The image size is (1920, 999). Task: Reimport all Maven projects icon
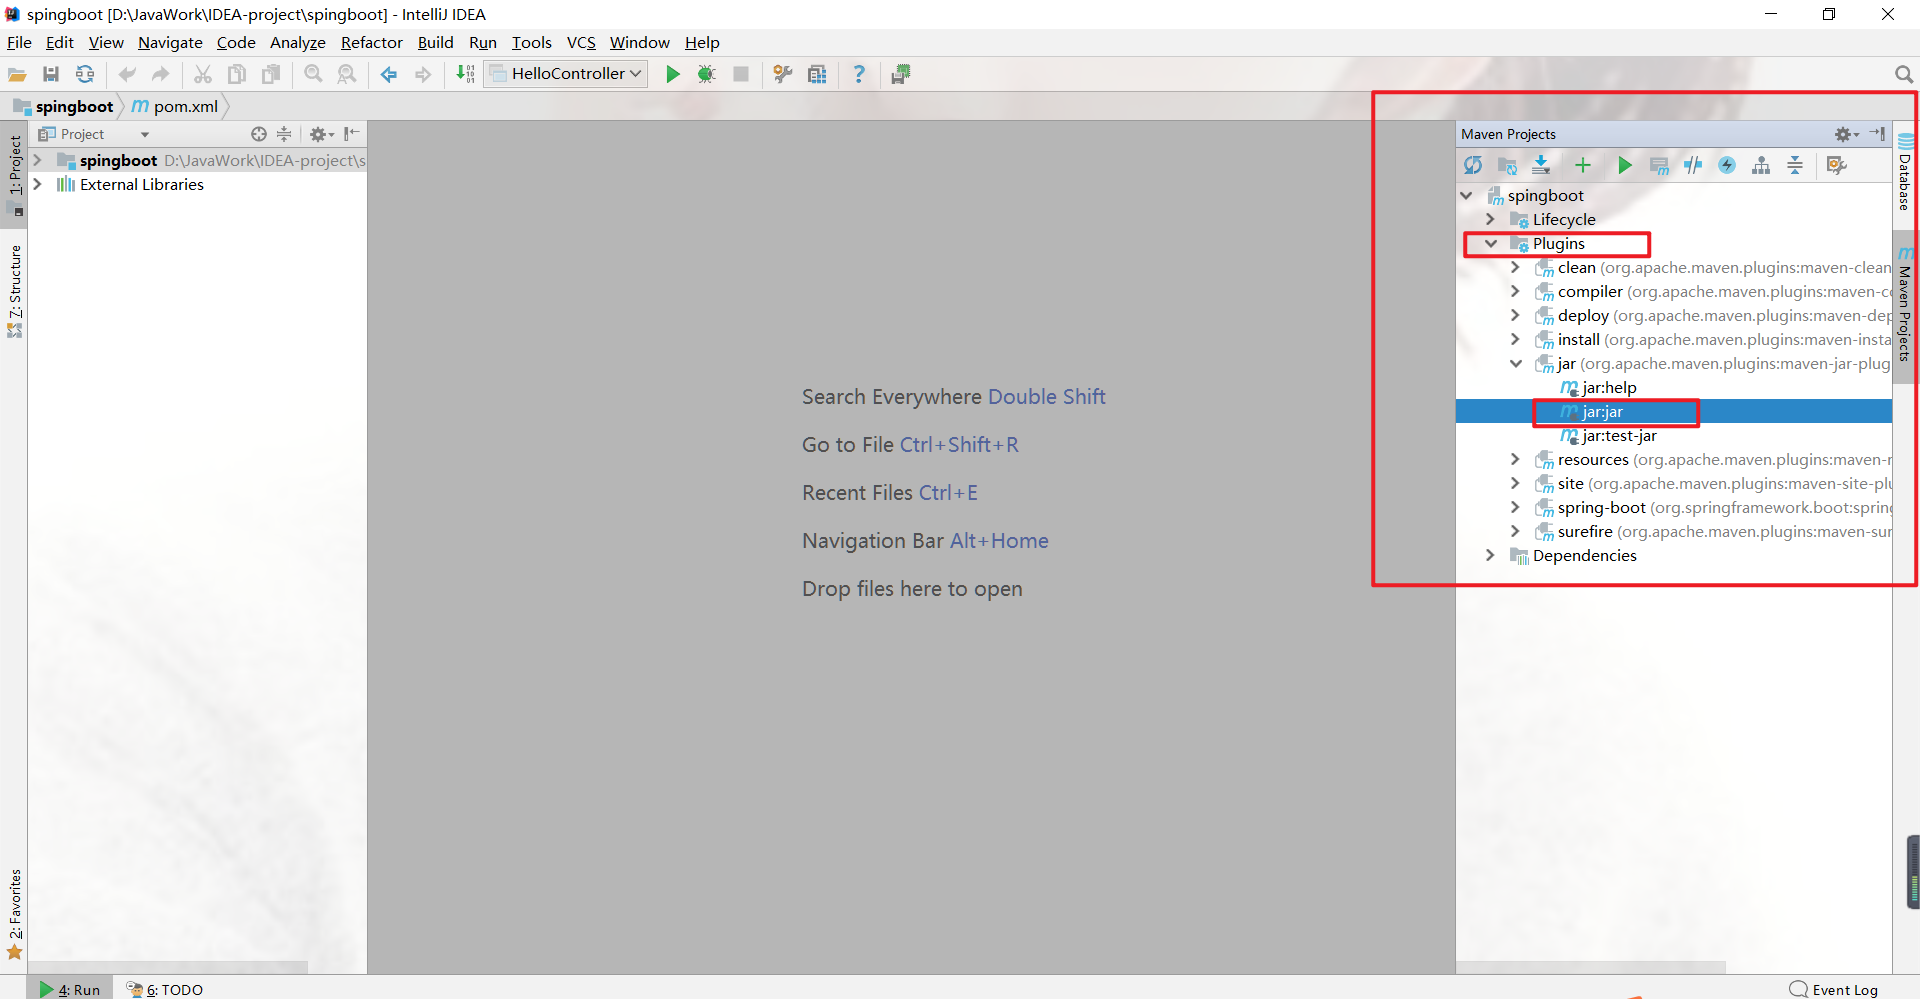click(x=1473, y=165)
